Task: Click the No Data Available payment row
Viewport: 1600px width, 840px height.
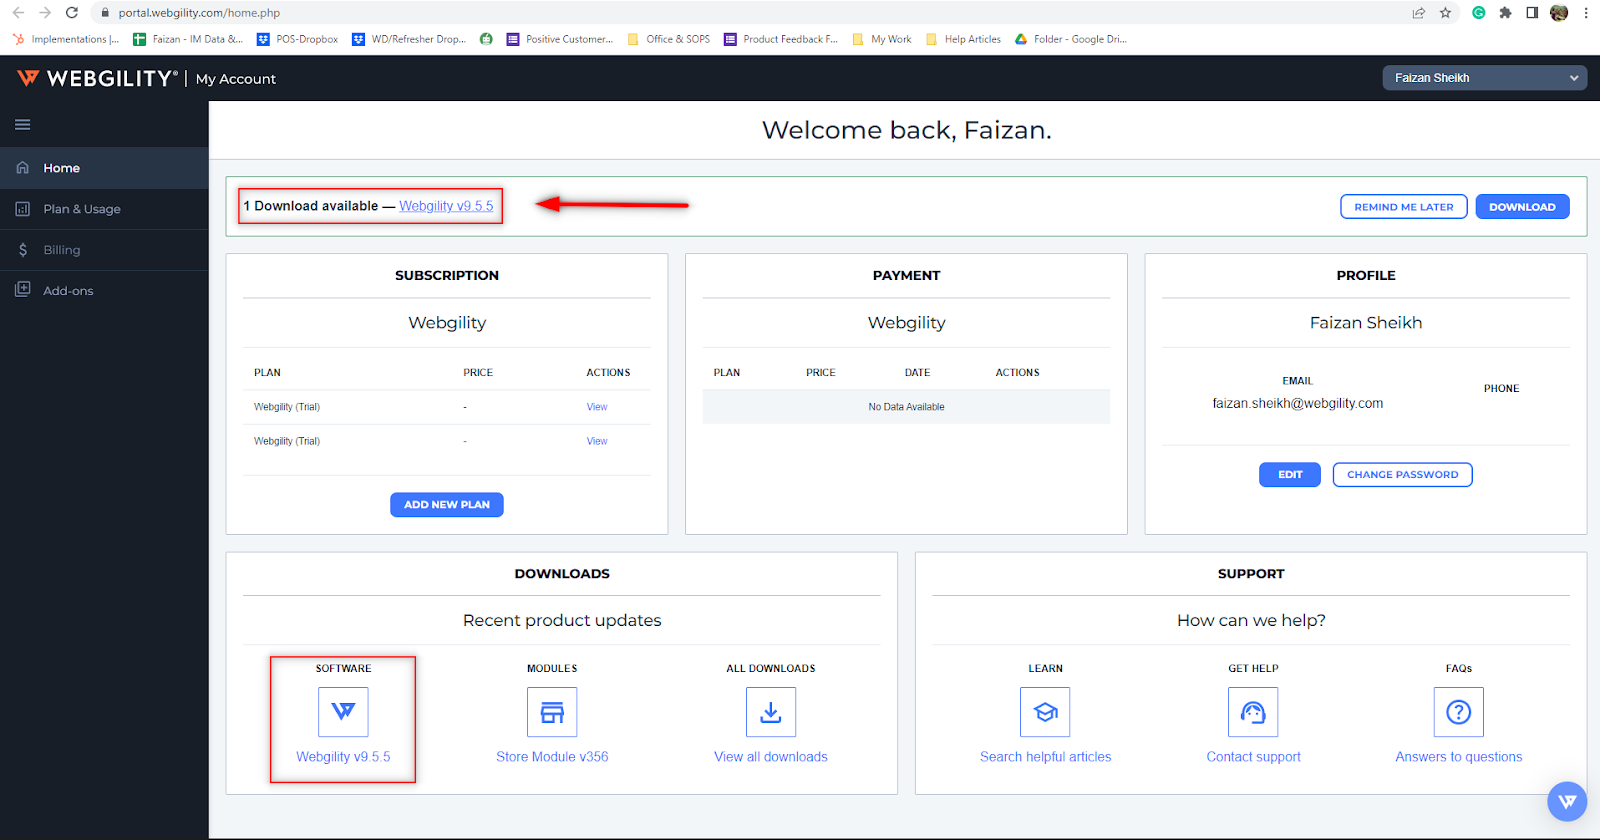Action: coord(906,407)
